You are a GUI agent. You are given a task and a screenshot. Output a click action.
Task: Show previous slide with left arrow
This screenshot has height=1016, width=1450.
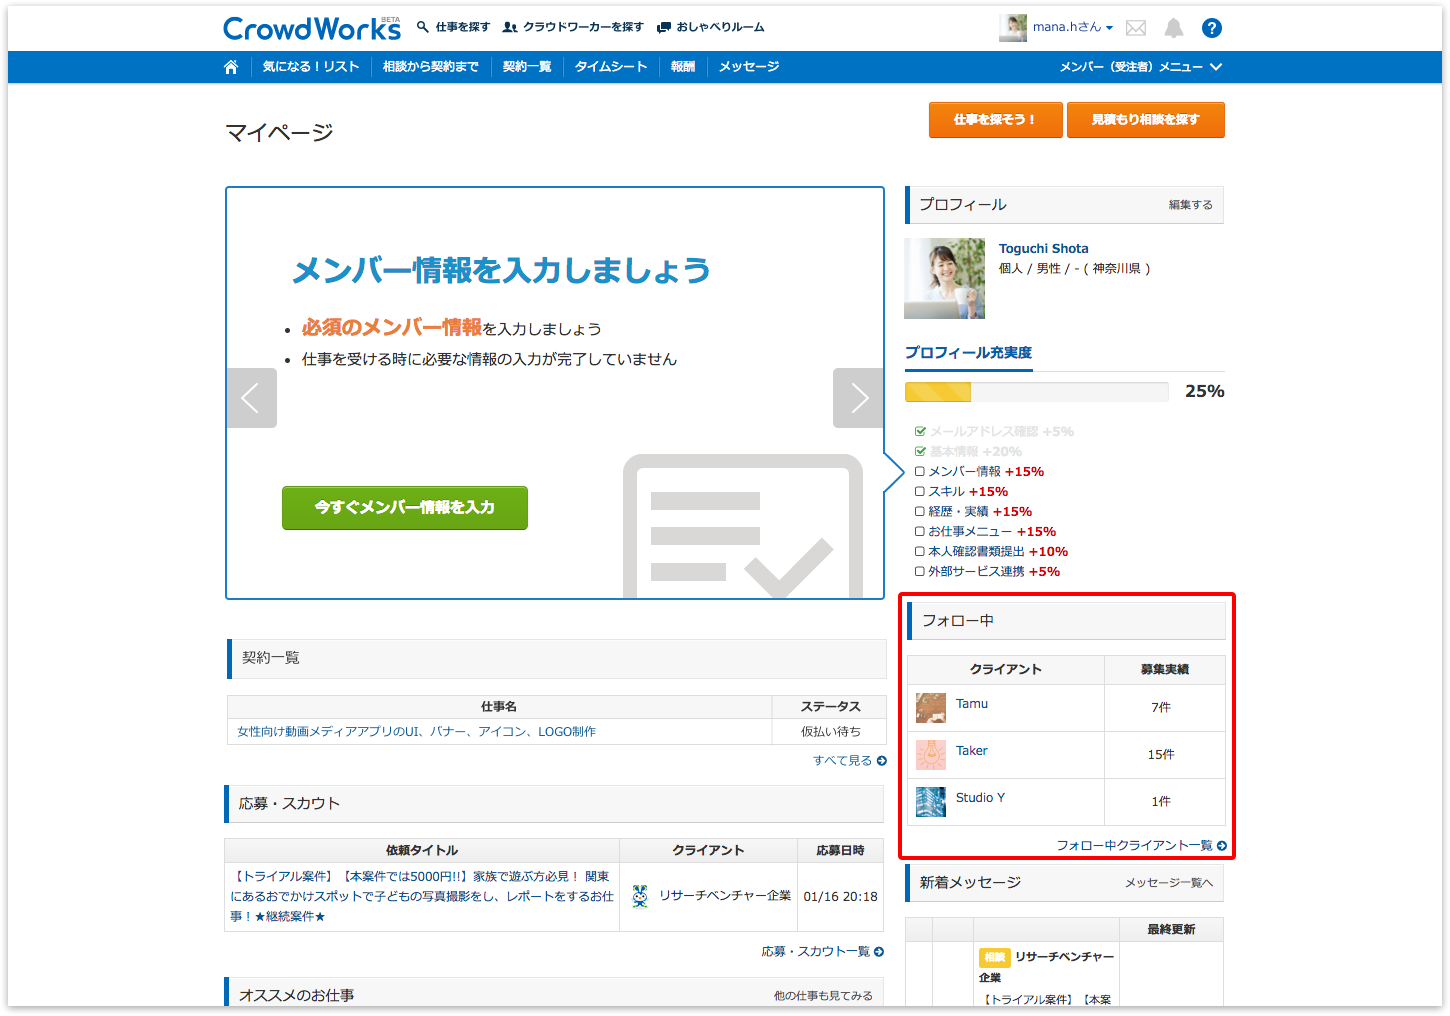point(251,398)
